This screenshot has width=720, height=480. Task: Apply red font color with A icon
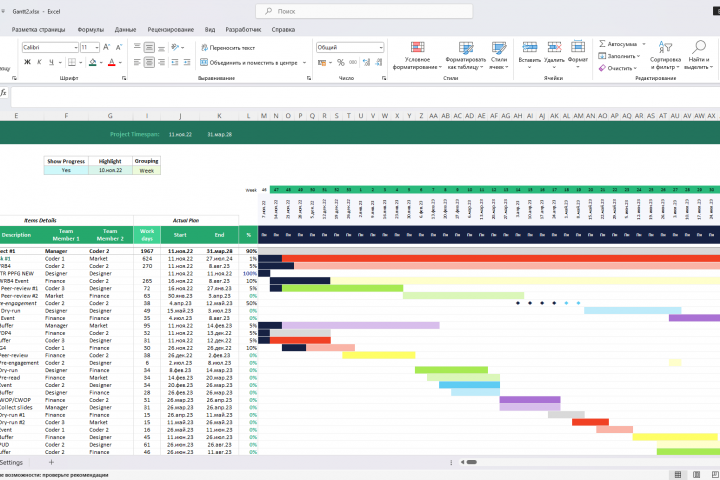pyautogui.click(x=112, y=62)
